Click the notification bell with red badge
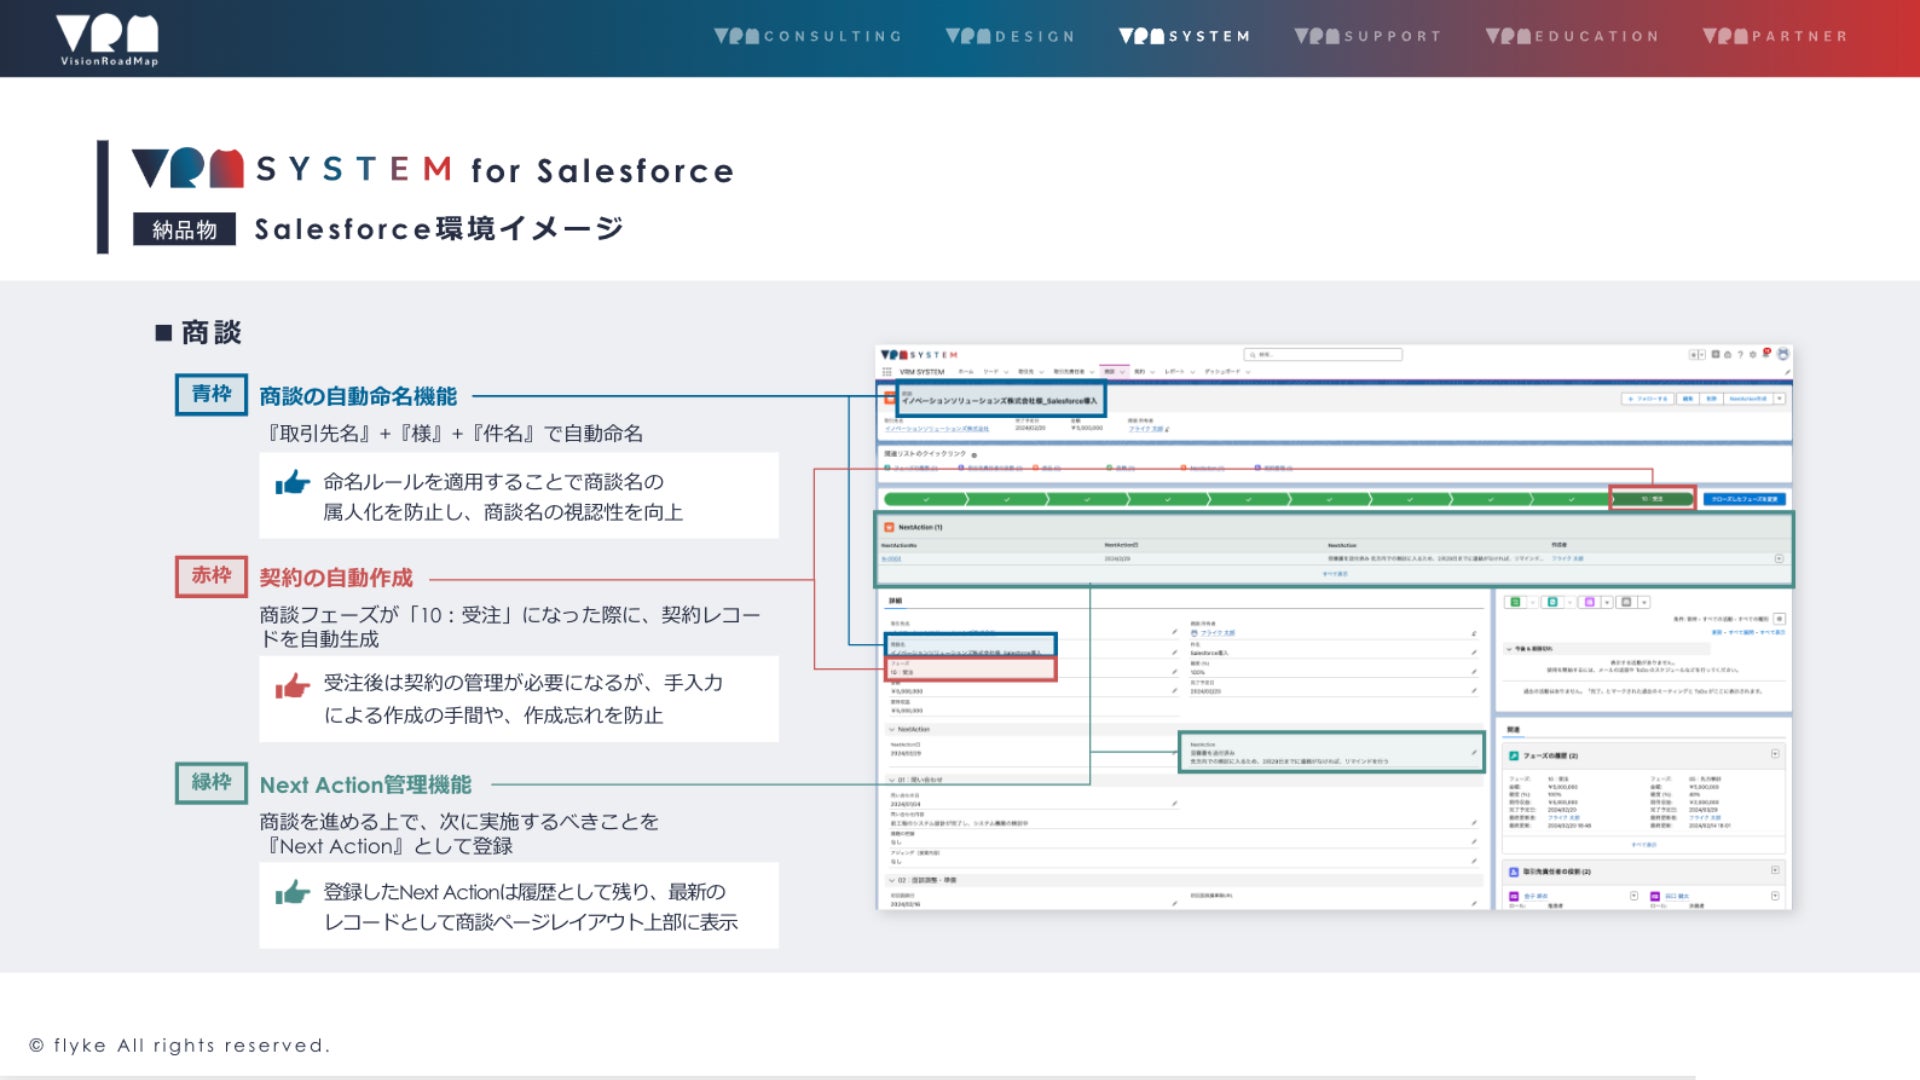This screenshot has height=1080, width=1920. point(1766,353)
